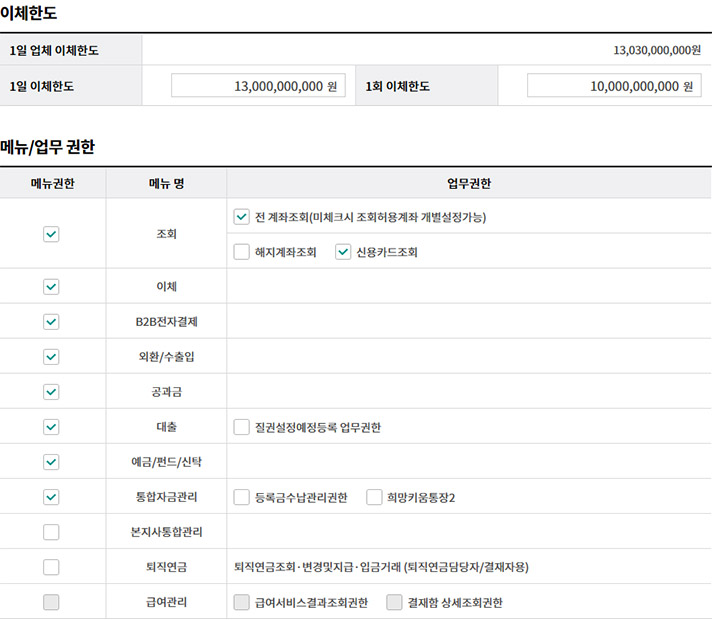Check the 희망키움통장2 checkbox
Image resolution: width=712 pixels, height=620 pixels.
click(374, 497)
